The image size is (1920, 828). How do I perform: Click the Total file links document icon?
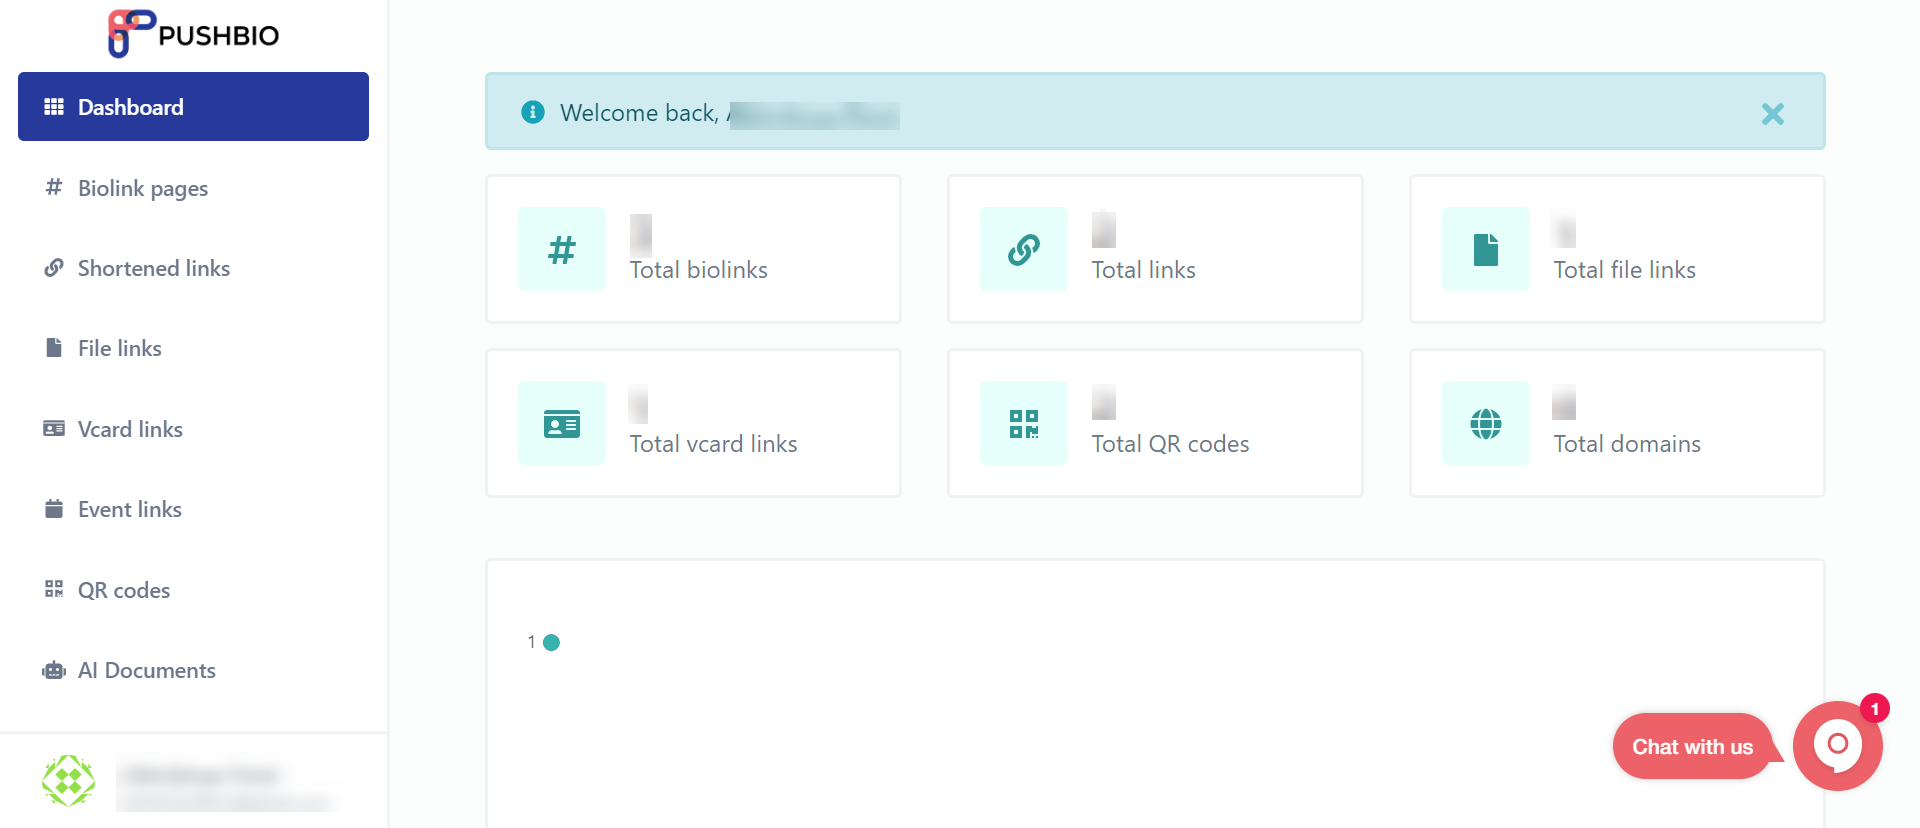(1486, 249)
